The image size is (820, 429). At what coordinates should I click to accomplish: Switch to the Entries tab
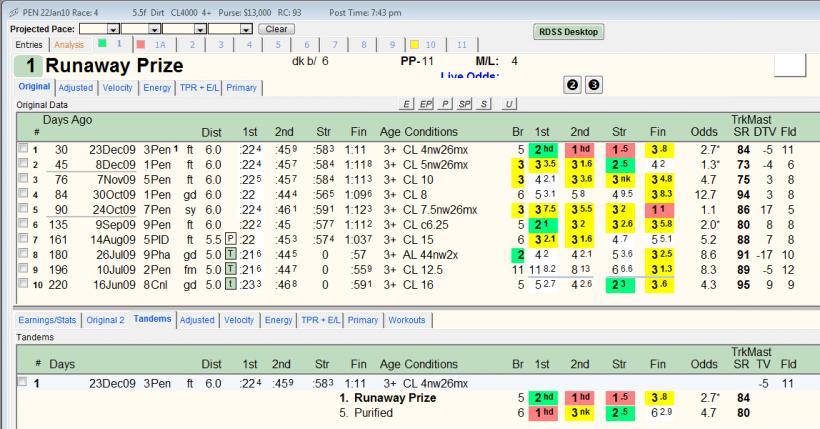pyautogui.click(x=29, y=44)
